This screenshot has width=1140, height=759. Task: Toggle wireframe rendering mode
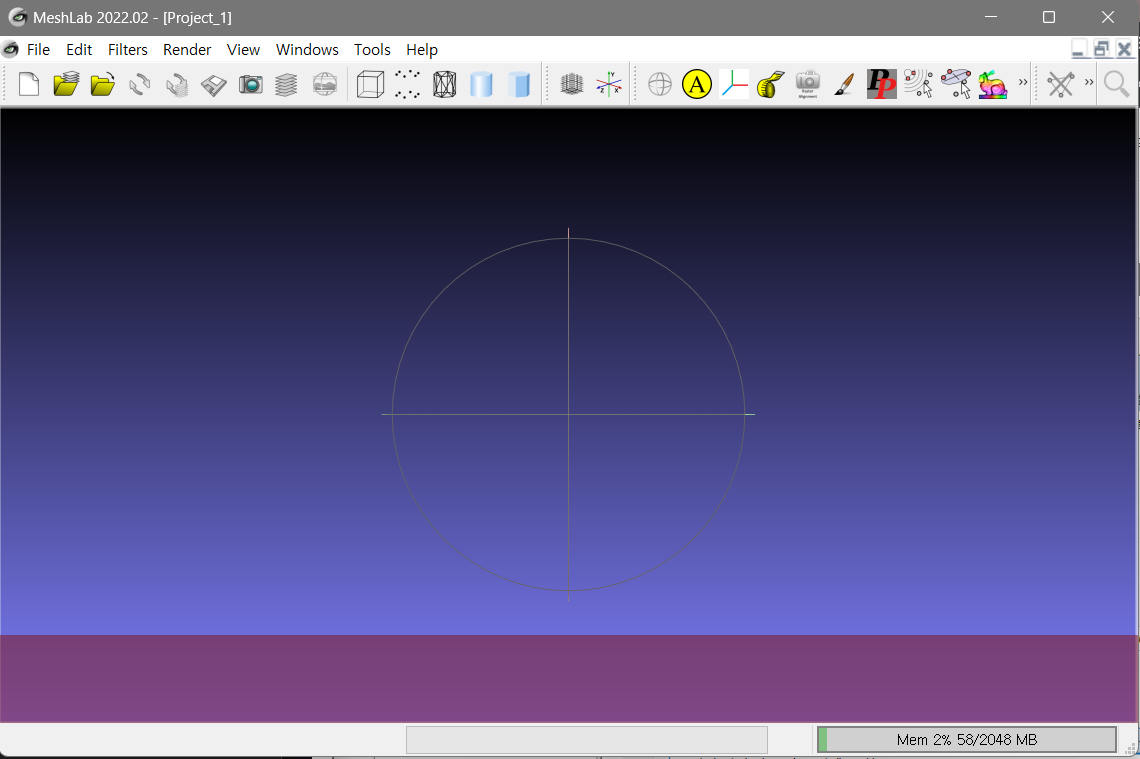pos(445,85)
